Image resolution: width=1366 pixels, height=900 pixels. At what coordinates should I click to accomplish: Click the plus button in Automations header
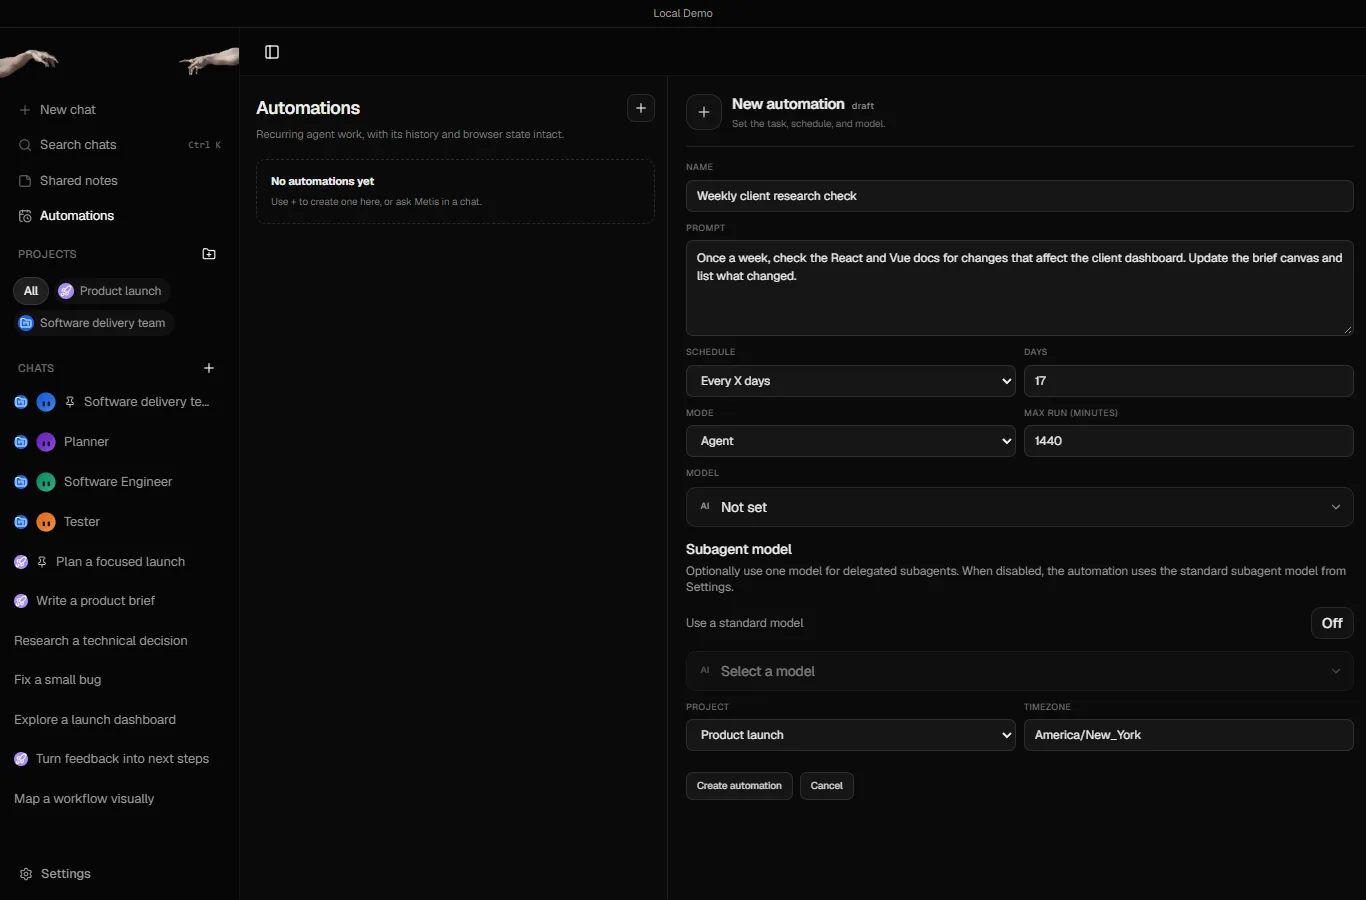pos(641,108)
